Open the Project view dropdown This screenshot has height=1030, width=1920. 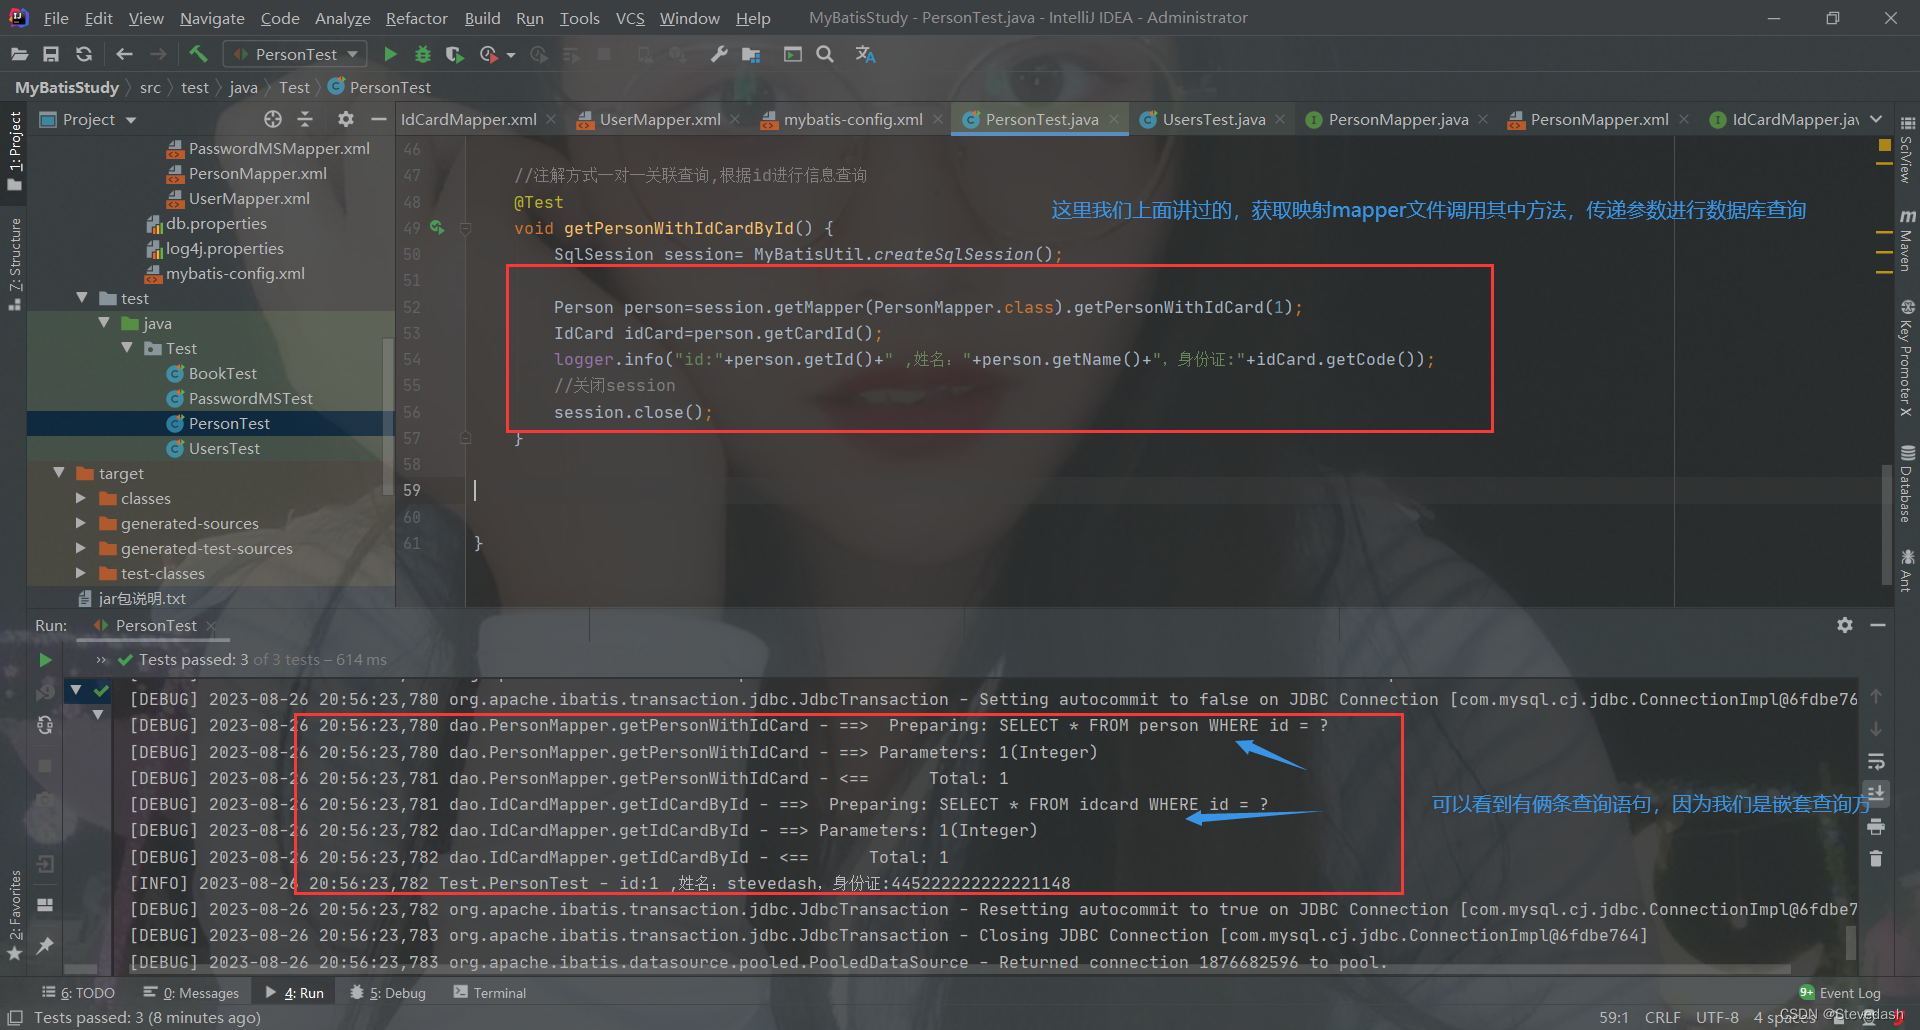(x=88, y=119)
